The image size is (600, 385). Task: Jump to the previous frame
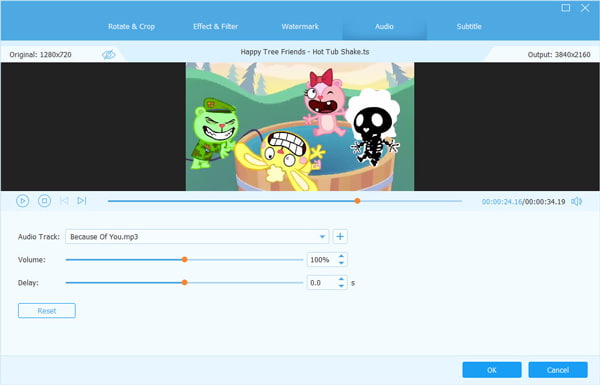[x=64, y=201]
